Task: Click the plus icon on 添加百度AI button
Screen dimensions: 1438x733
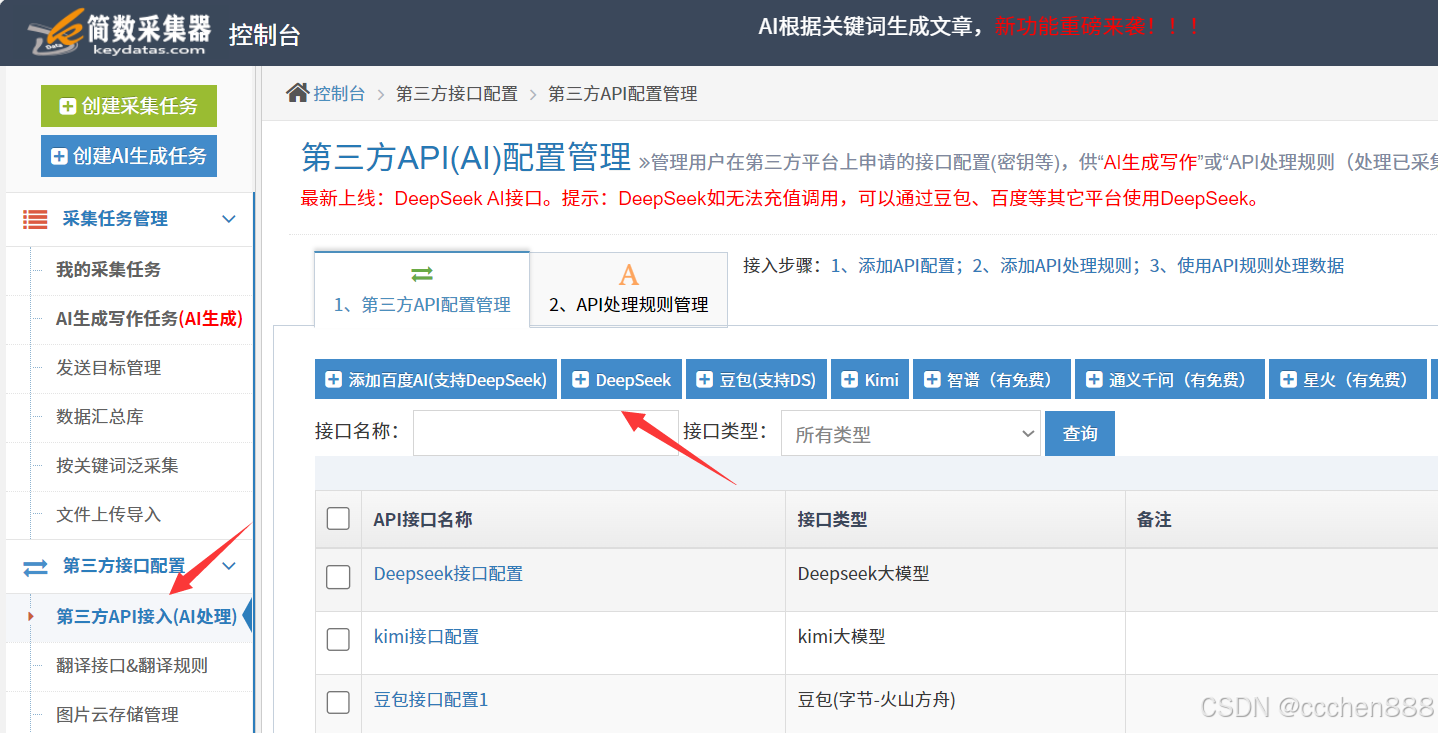Action: [x=334, y=380]
